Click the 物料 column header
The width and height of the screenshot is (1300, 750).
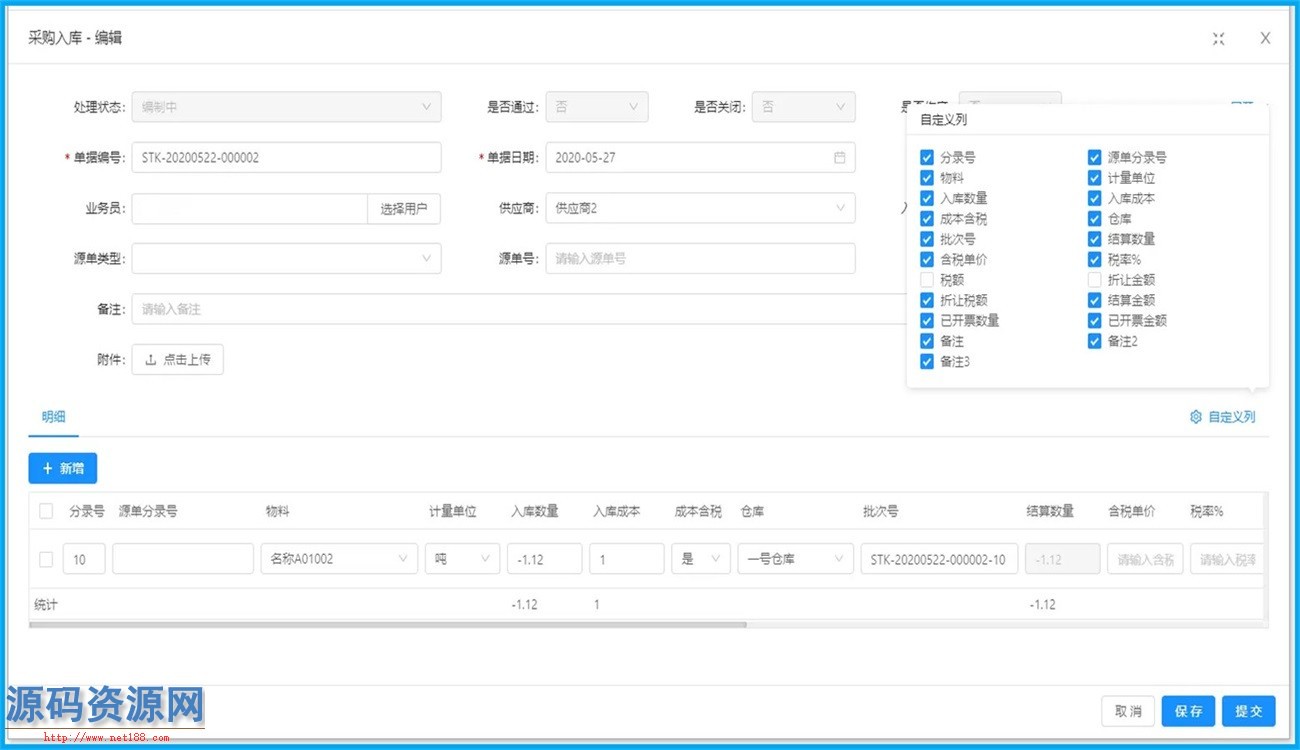[x=277, y=511]
